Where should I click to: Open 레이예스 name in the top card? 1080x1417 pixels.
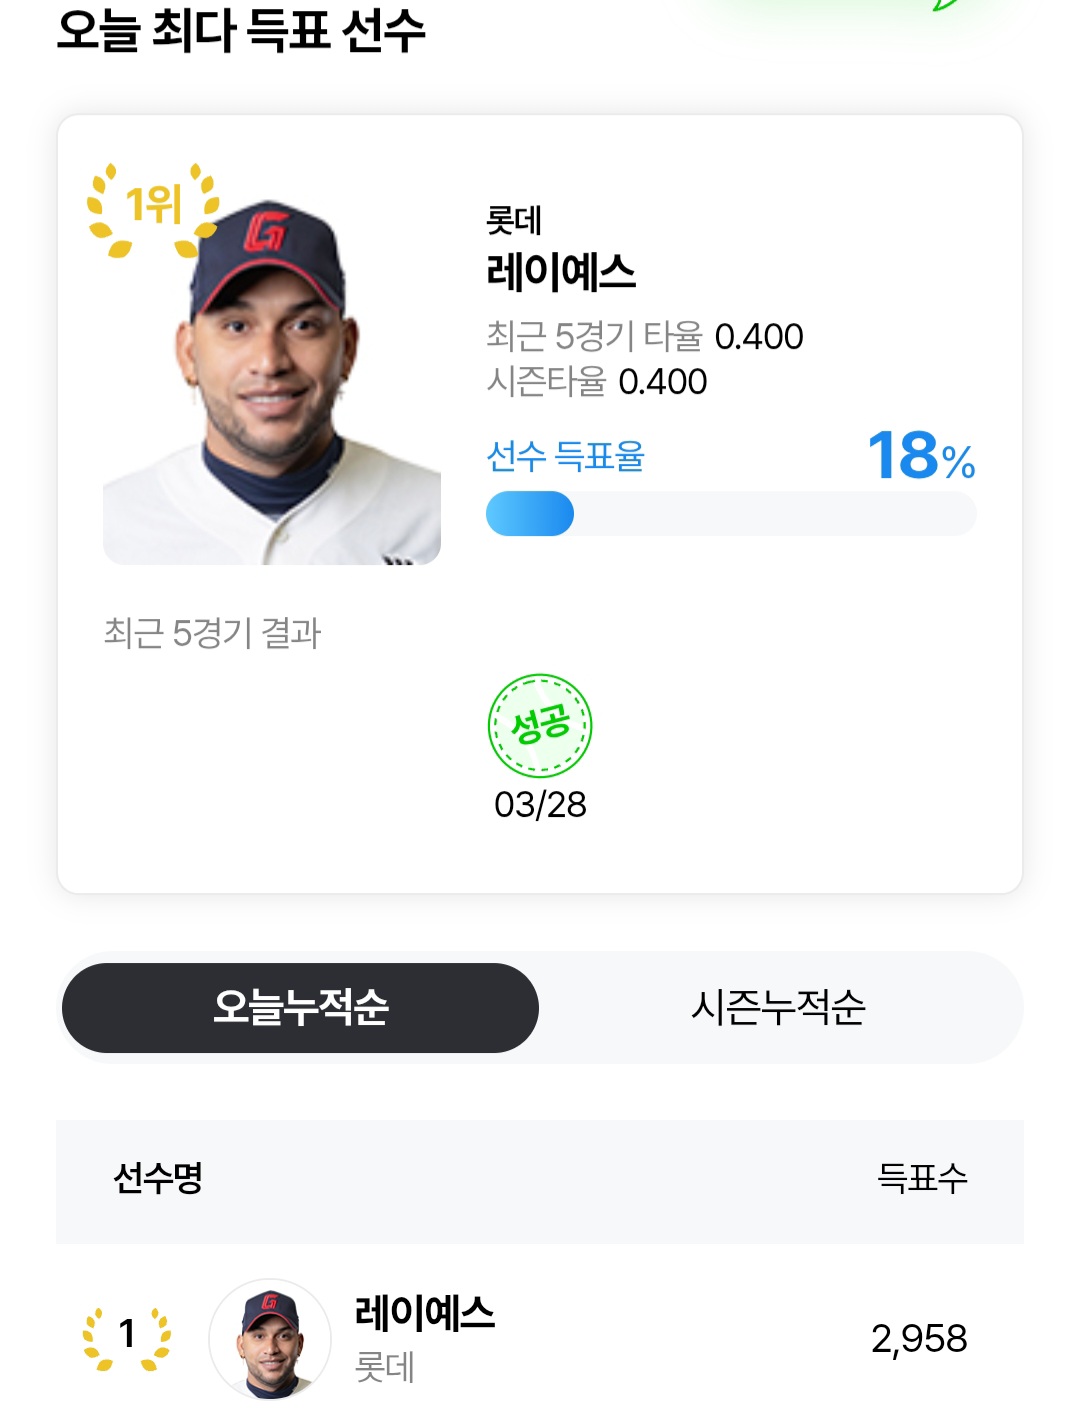click(560, 272)
